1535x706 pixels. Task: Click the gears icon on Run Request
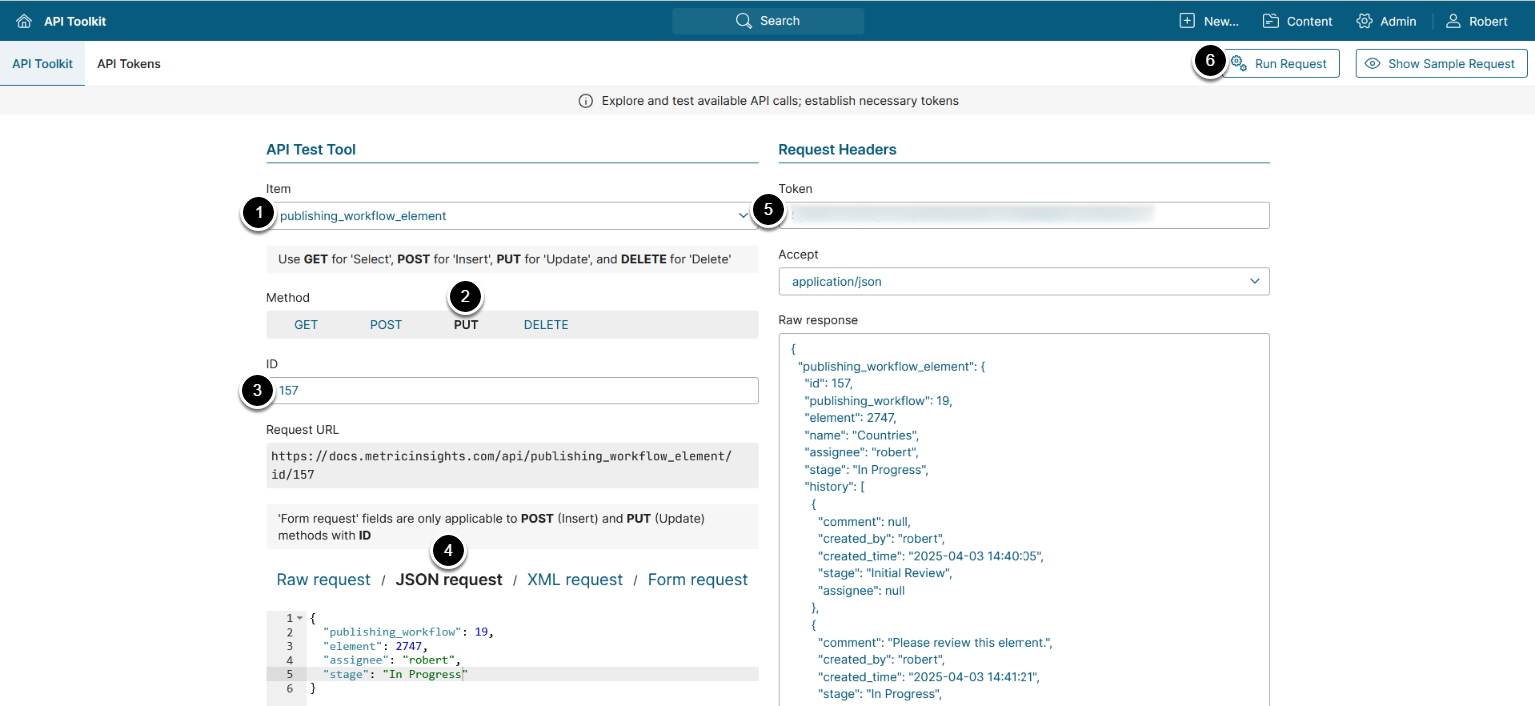point(1238,63)
